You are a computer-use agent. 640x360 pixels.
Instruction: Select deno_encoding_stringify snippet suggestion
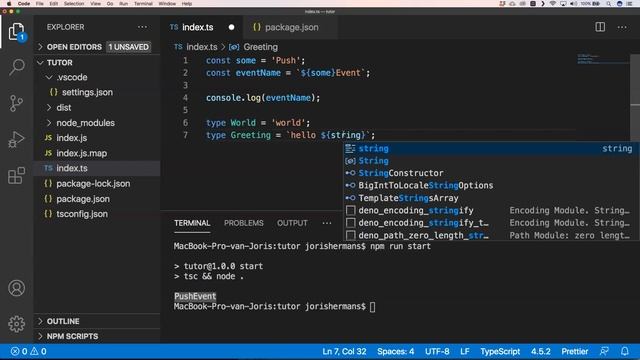tap(490, 210)
